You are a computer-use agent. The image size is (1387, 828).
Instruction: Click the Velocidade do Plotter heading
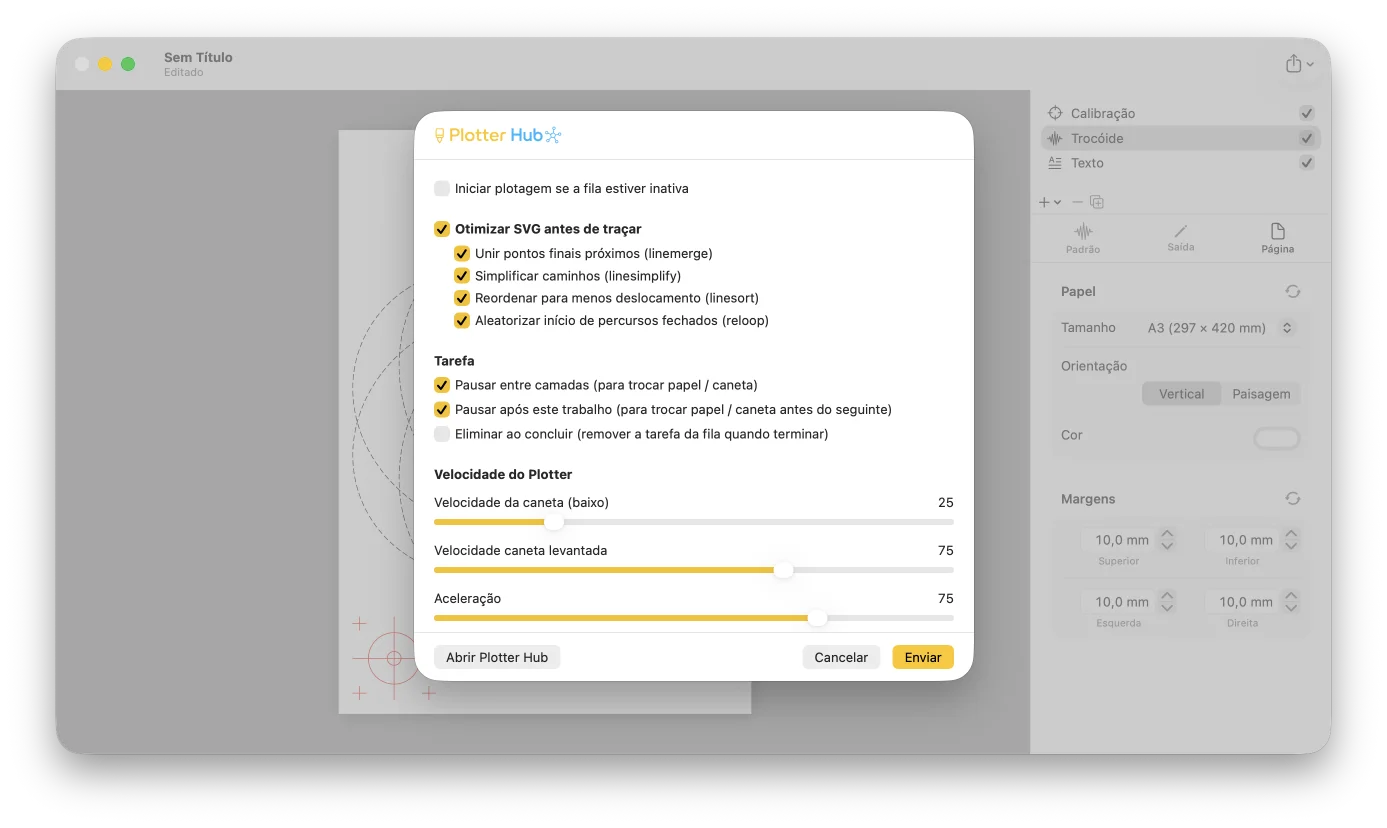[x=503, y=475]
